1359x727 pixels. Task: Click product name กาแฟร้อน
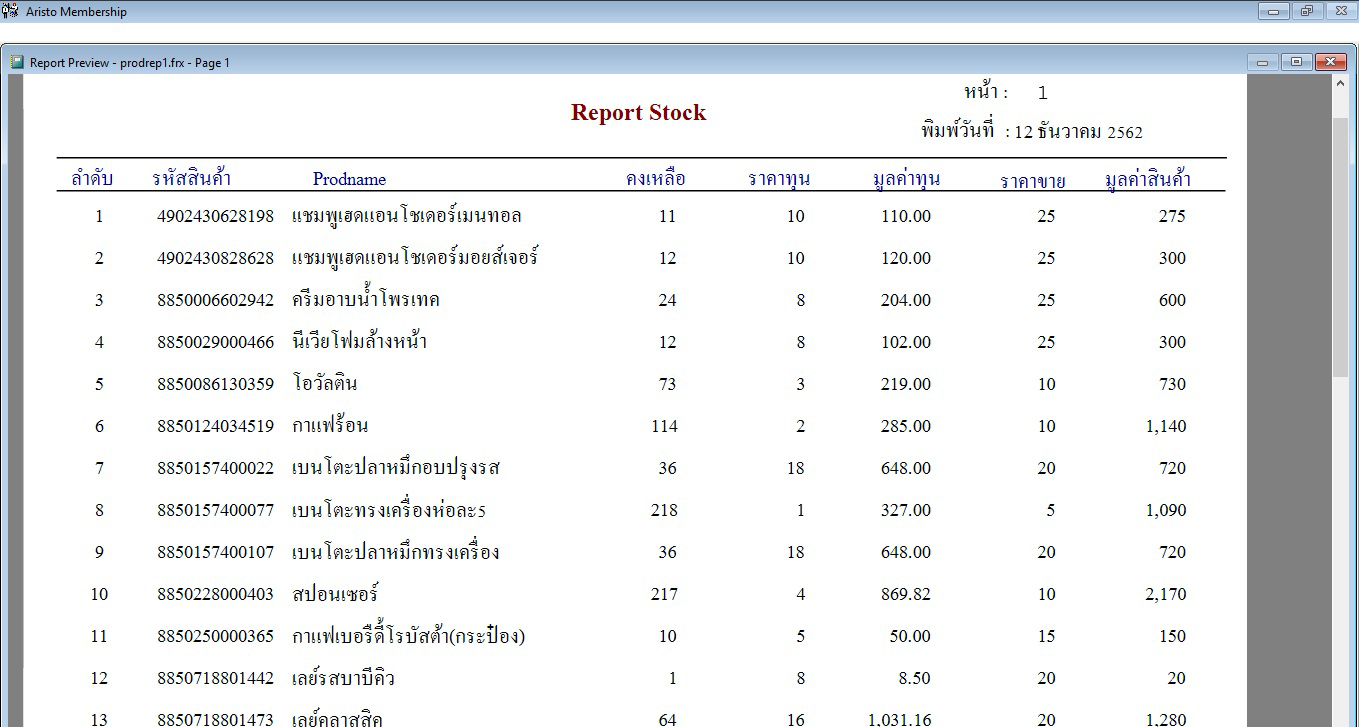330,426
